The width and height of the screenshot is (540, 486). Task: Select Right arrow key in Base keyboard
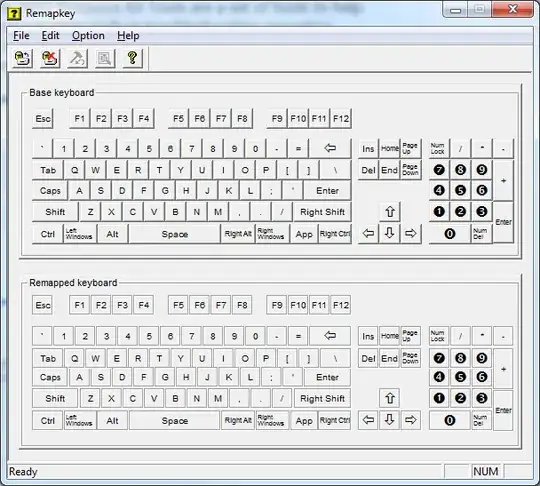pos(411,234)
